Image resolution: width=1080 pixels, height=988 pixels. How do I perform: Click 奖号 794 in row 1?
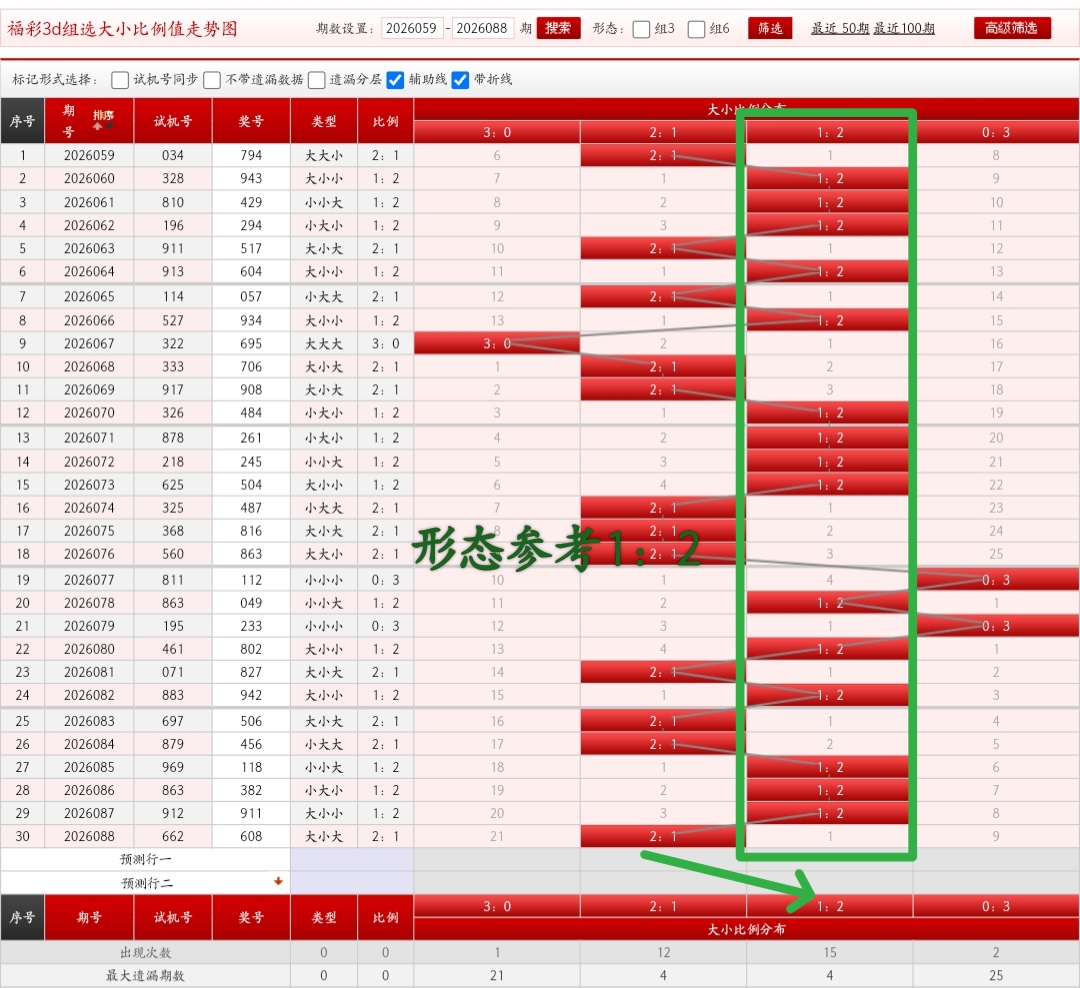tap(251, 156)
